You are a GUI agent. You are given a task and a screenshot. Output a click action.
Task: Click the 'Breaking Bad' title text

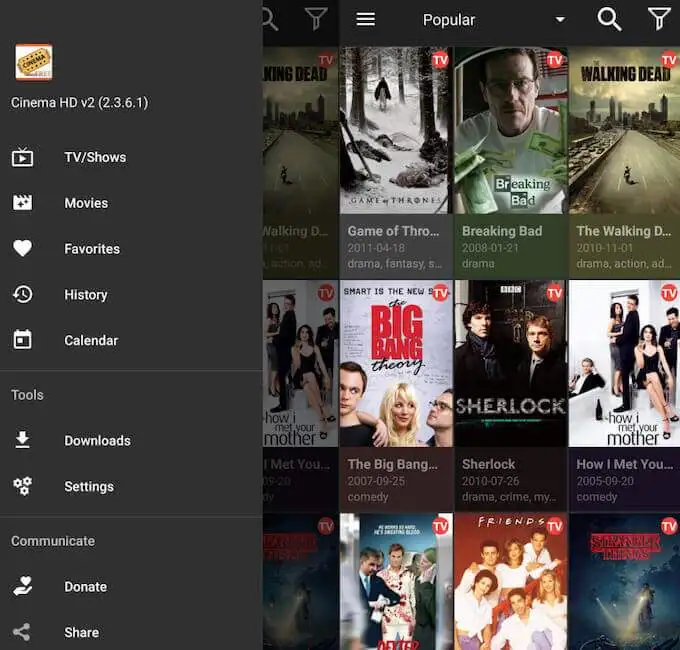(502, 231)
